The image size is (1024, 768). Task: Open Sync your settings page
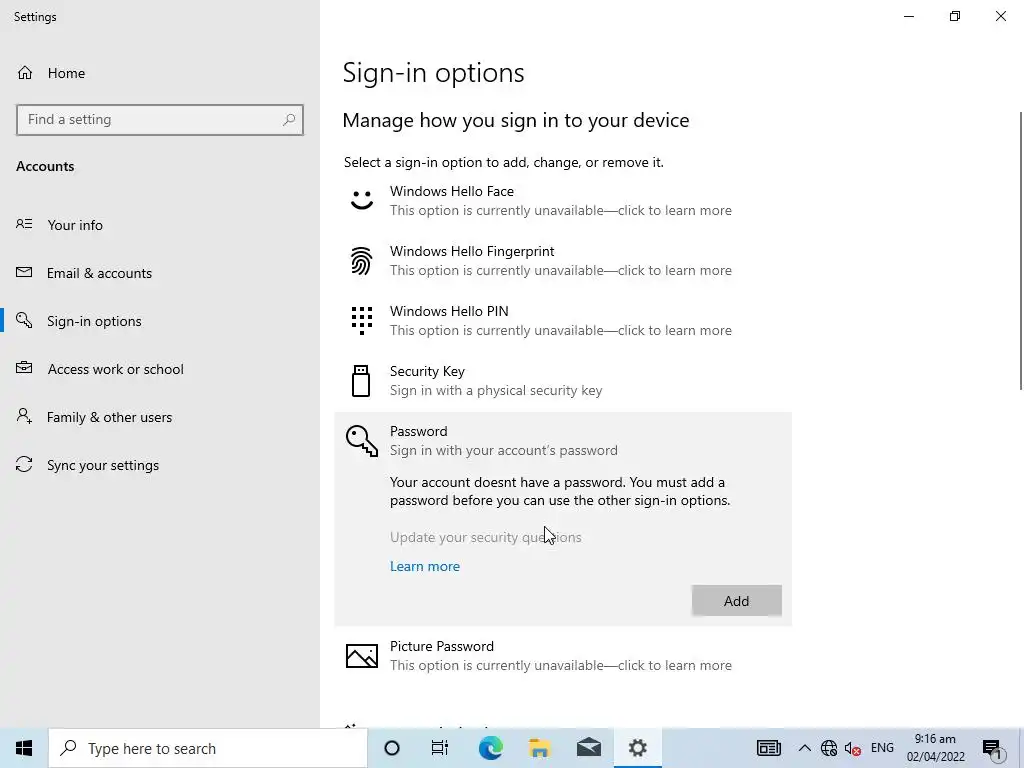click(x=160, y=465)
